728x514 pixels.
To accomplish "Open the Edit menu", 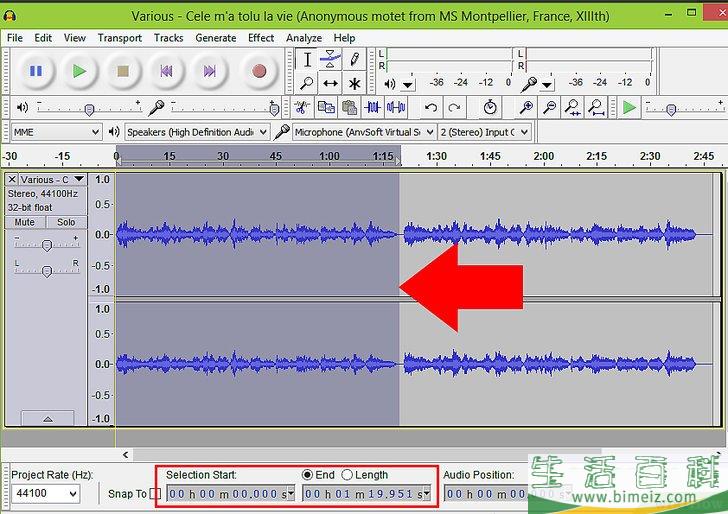I will click(x=43, y=38).
